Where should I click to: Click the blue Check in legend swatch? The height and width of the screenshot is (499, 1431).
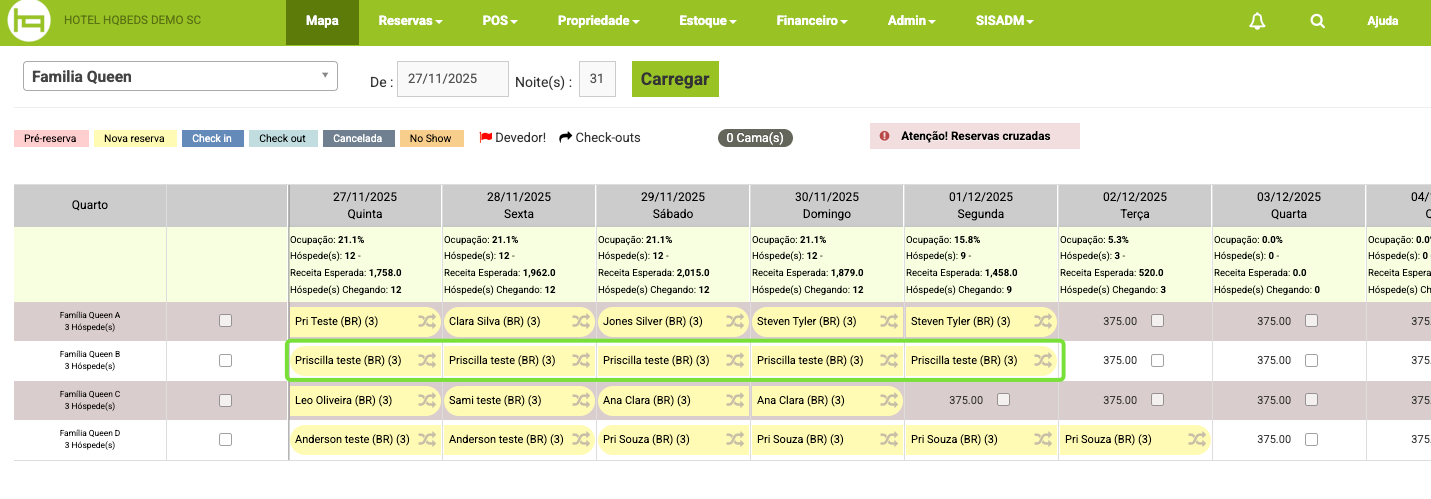point(212,139)
